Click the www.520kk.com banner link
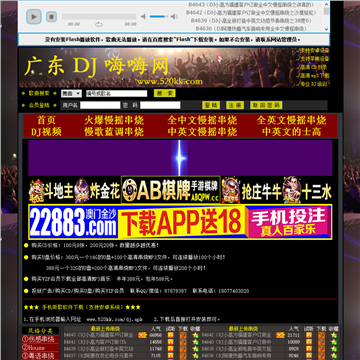Screen dimensions: 360x360 (169, 81)
